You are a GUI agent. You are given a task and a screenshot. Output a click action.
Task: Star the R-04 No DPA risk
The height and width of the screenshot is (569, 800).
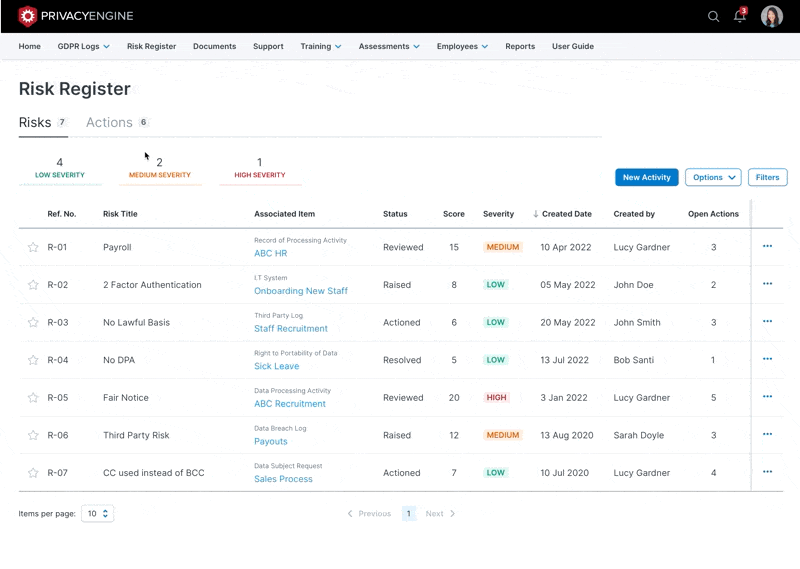tap(33, 360)
